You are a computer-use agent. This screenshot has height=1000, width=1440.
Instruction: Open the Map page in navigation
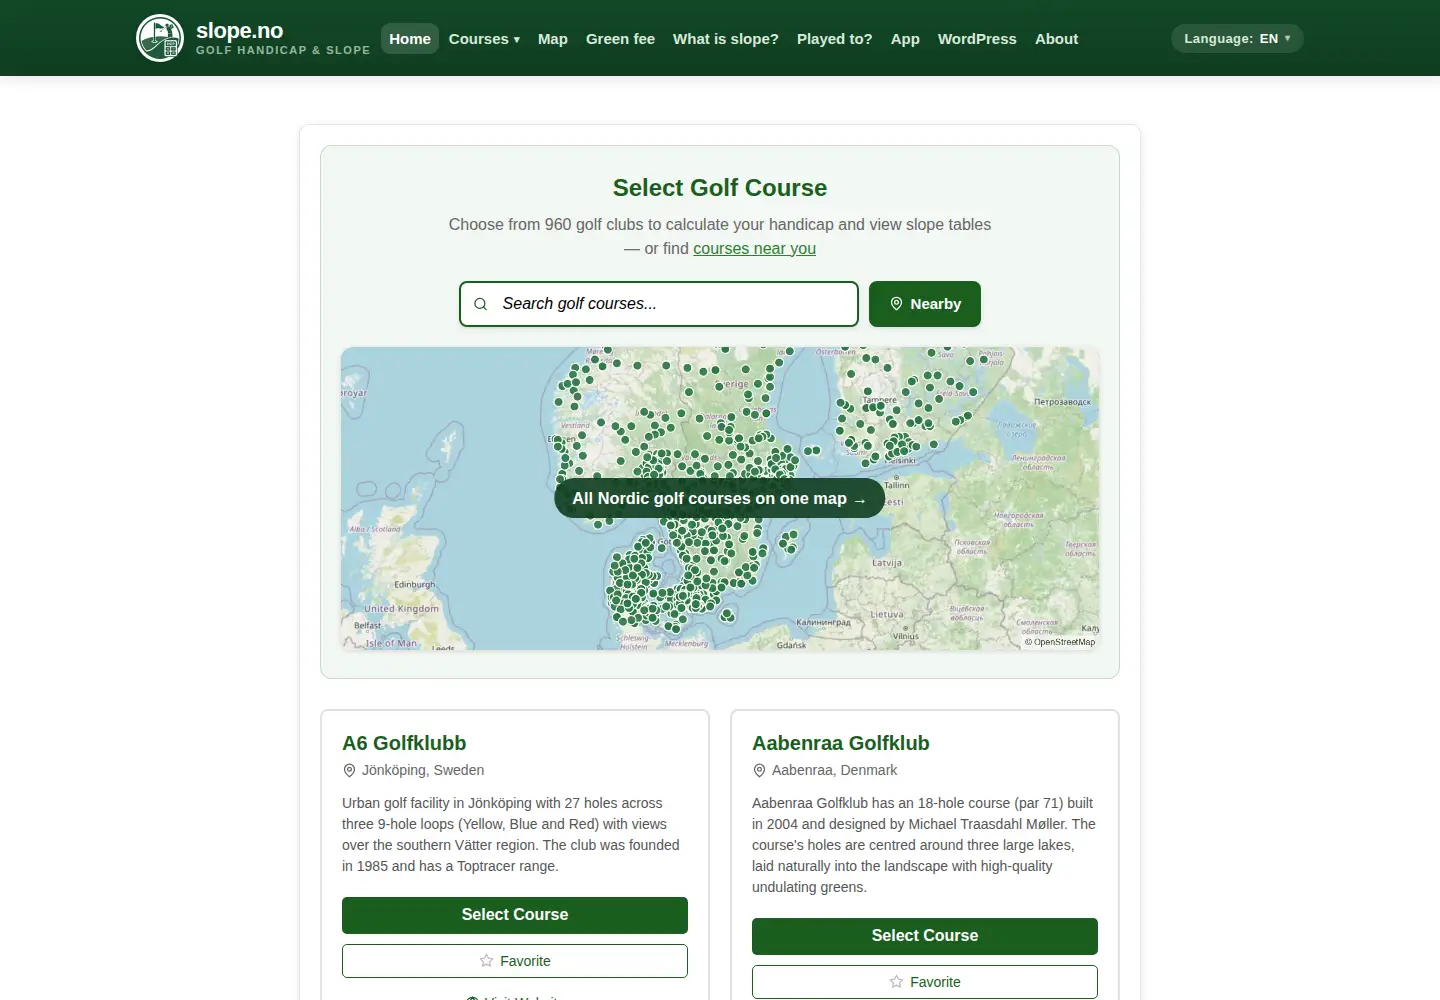[553, 39]
